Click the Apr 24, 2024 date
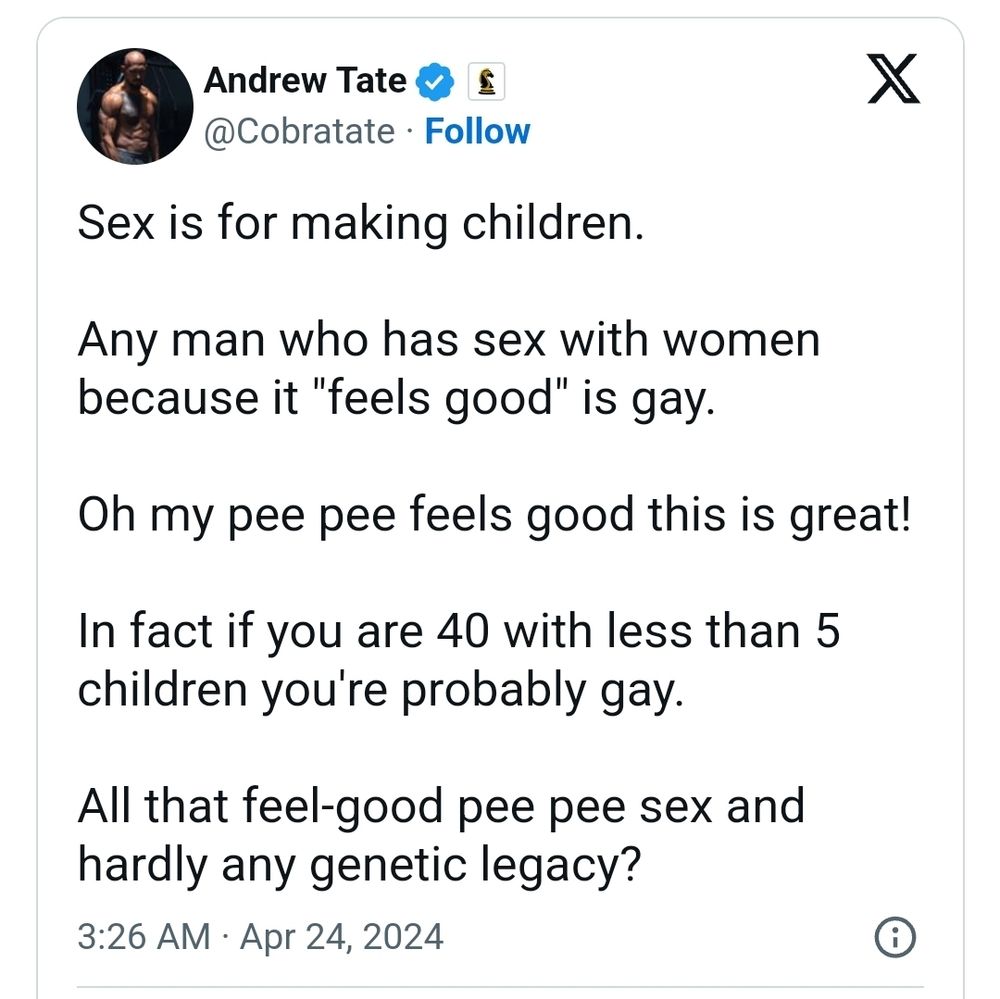Image resolution: width=1000 pixels, height=999 pixels. click(x=340, y=937)
